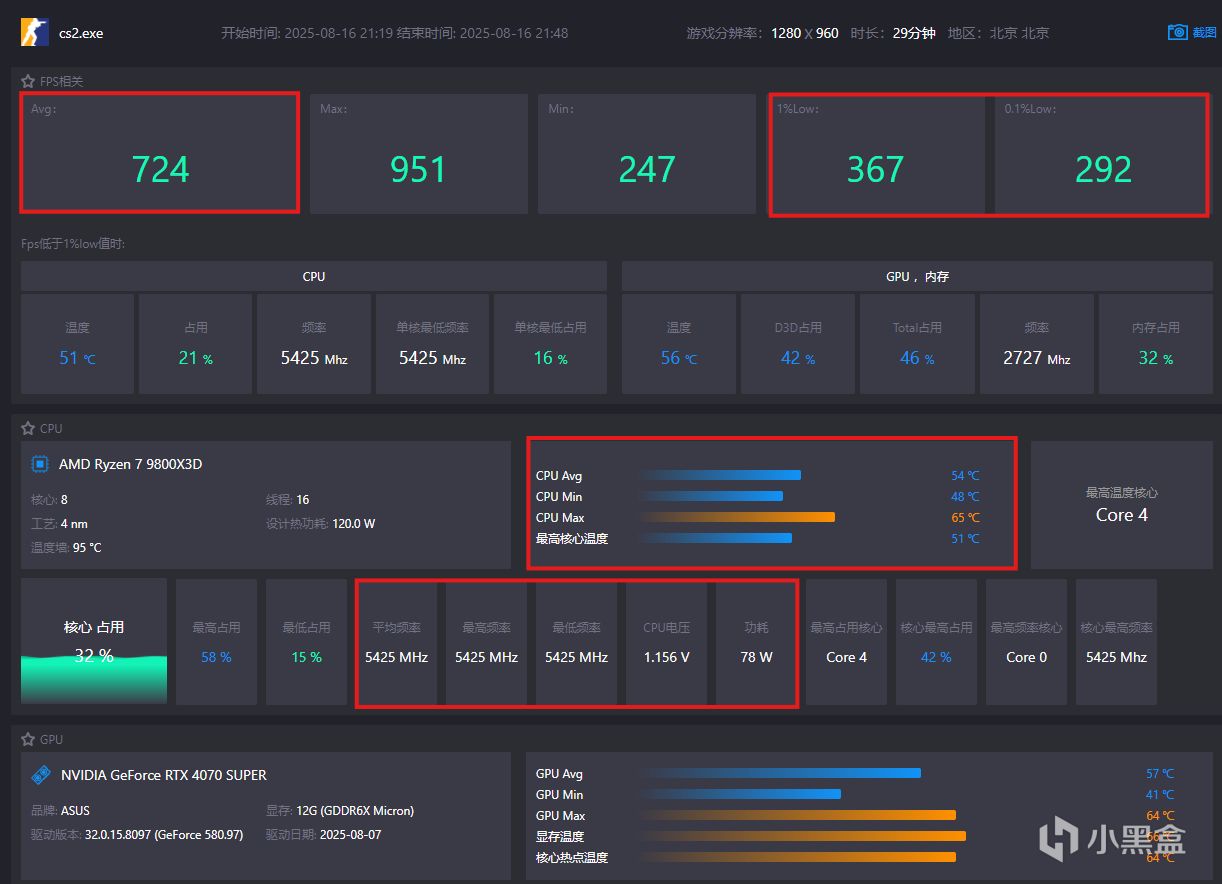The width and height of the screenshot is (1222, 884).
Task: Select the Min 247 FPS tile
Action: pos(647,154)
